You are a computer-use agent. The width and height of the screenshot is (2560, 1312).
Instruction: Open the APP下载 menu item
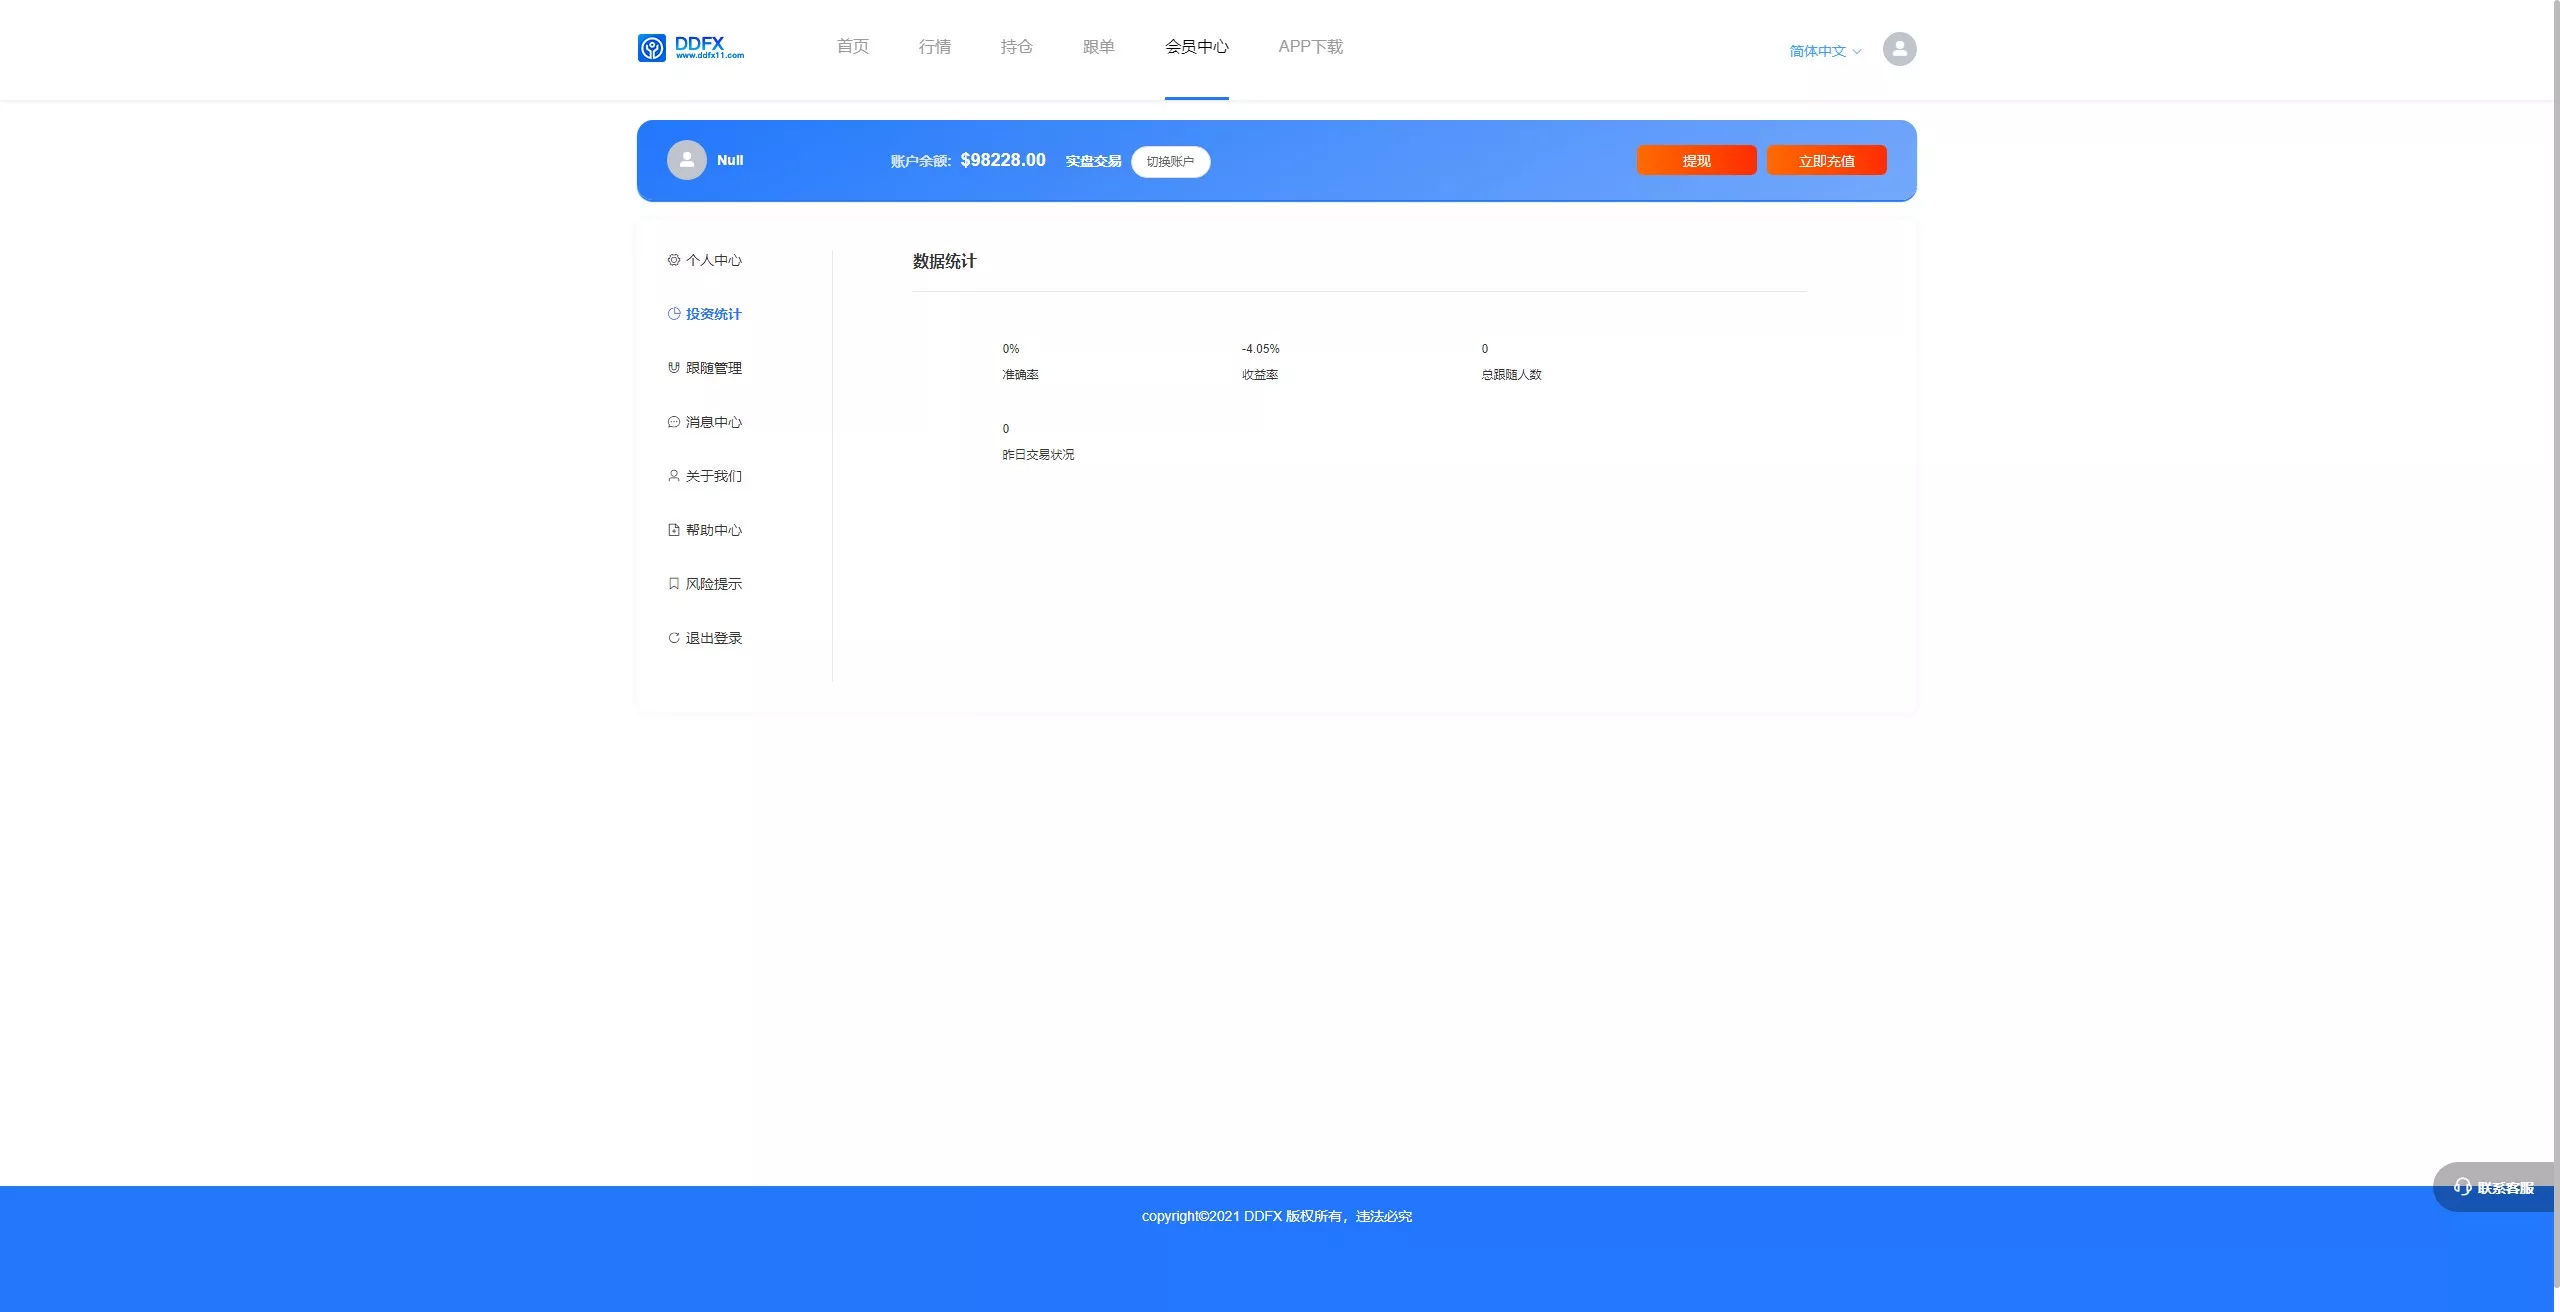(1310, 47)
